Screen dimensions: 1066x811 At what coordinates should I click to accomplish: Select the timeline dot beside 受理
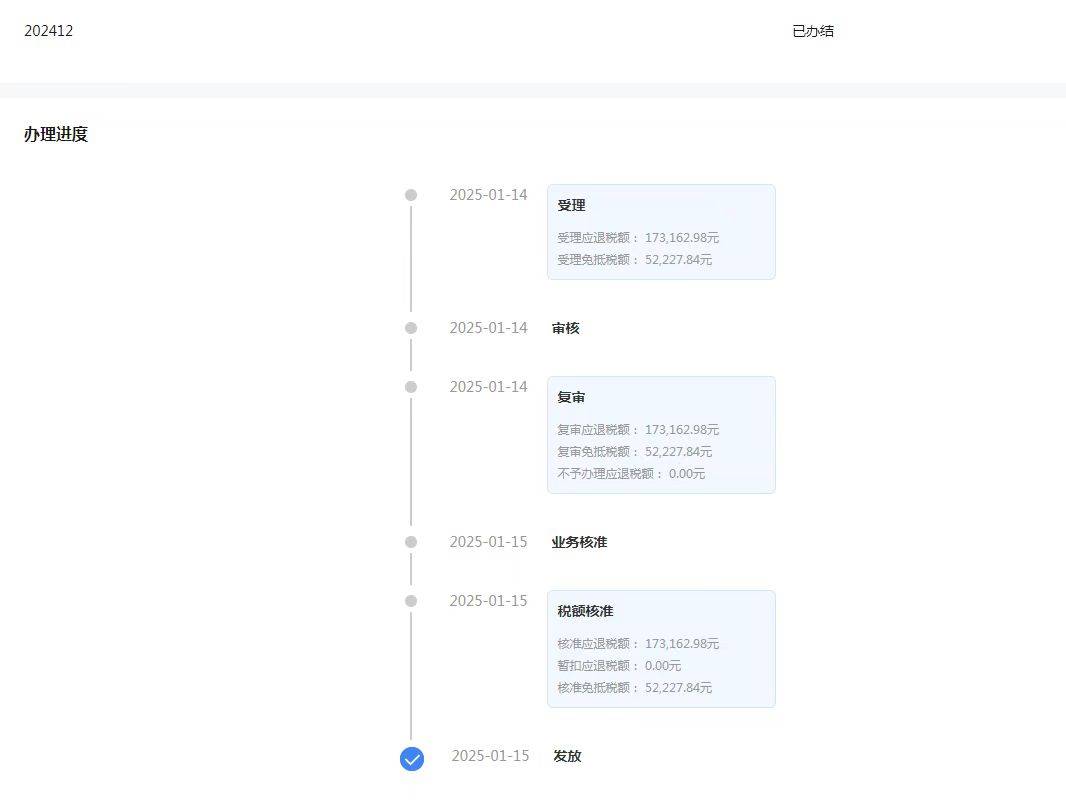[411, 195]
